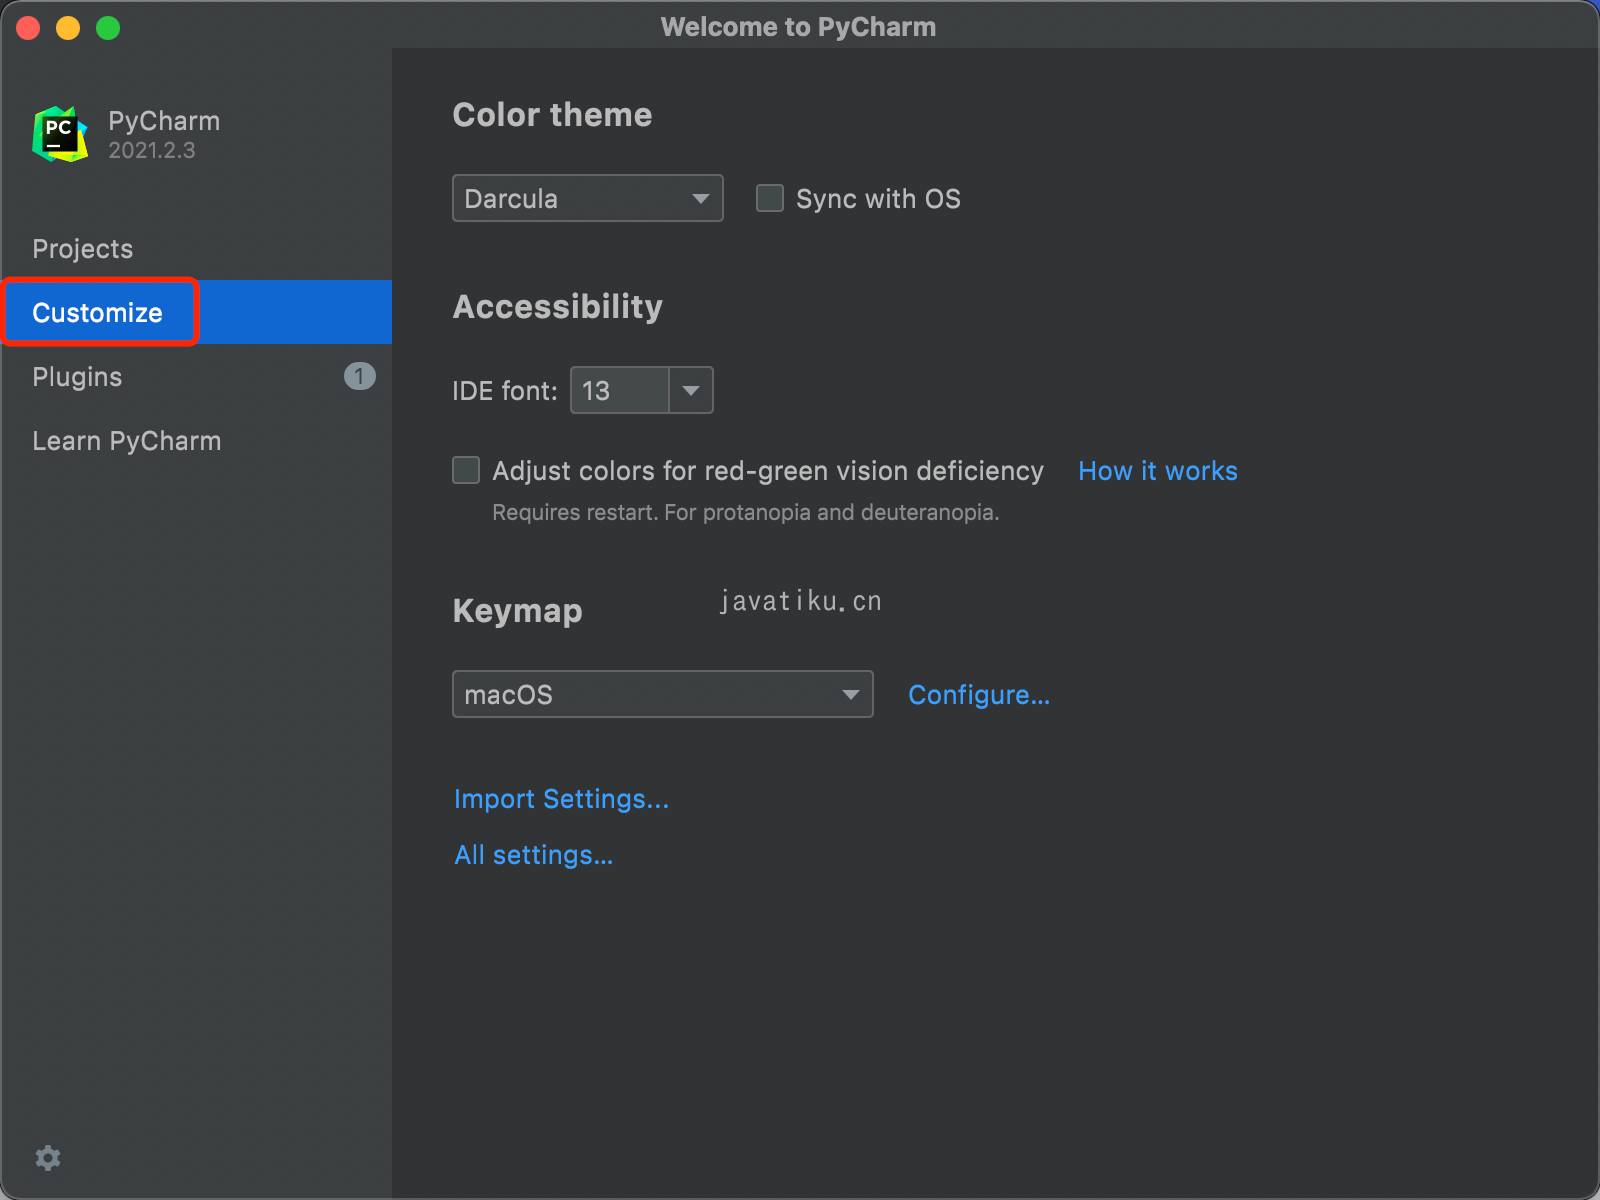Open the Darcula color theme dropdown
The width and height of the screenshot is (1600, 1200).
pos(588,198)
